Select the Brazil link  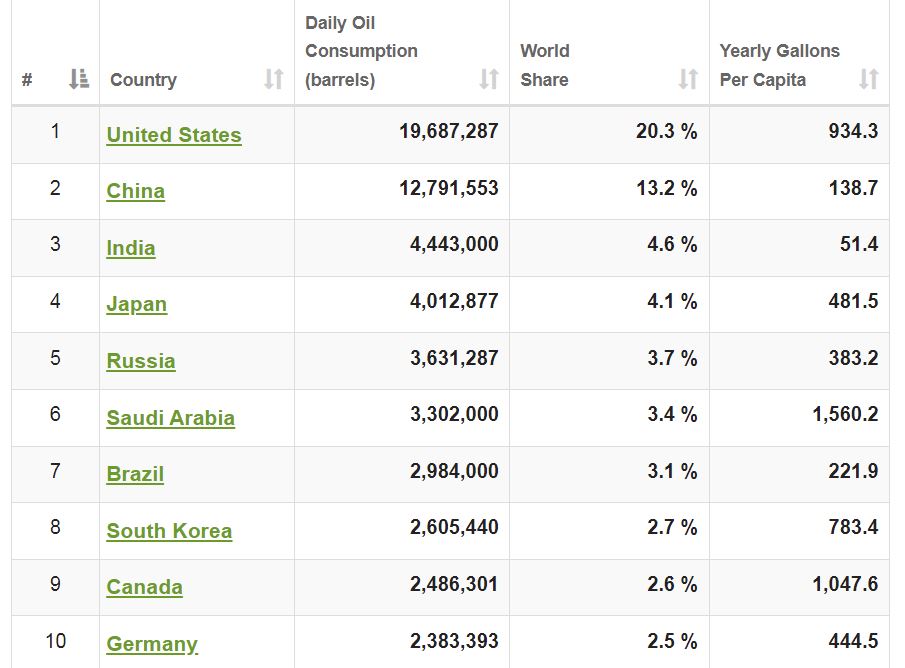[x=135, y=474]
